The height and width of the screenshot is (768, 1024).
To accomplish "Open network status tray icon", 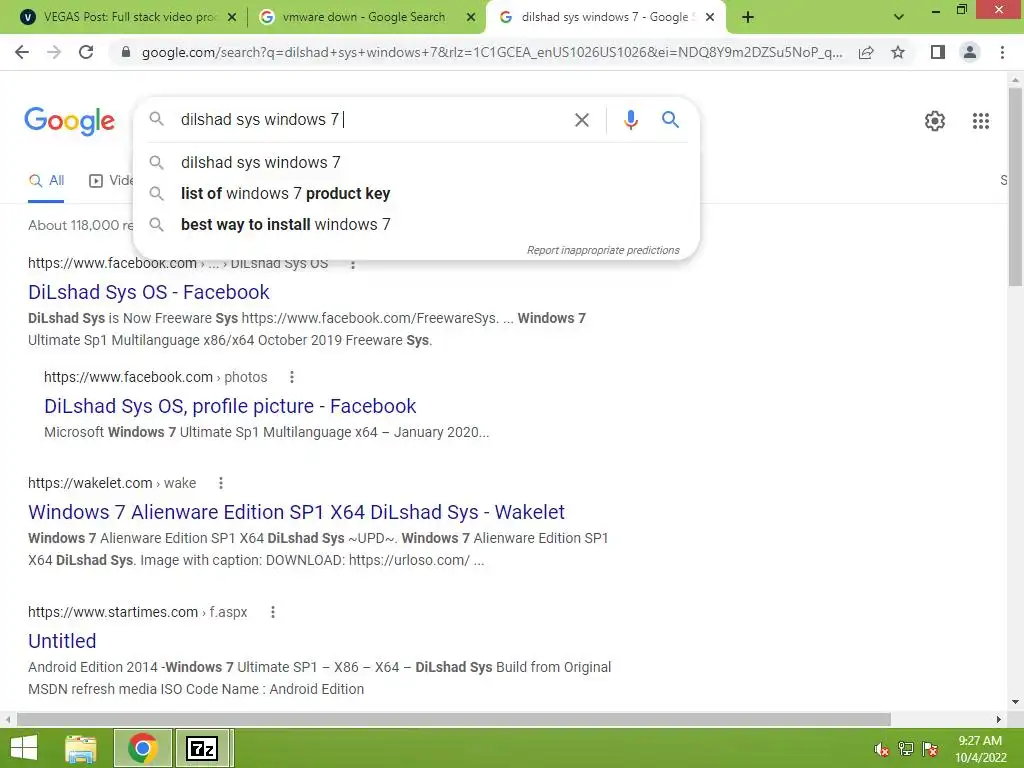I will click(906, 749).
